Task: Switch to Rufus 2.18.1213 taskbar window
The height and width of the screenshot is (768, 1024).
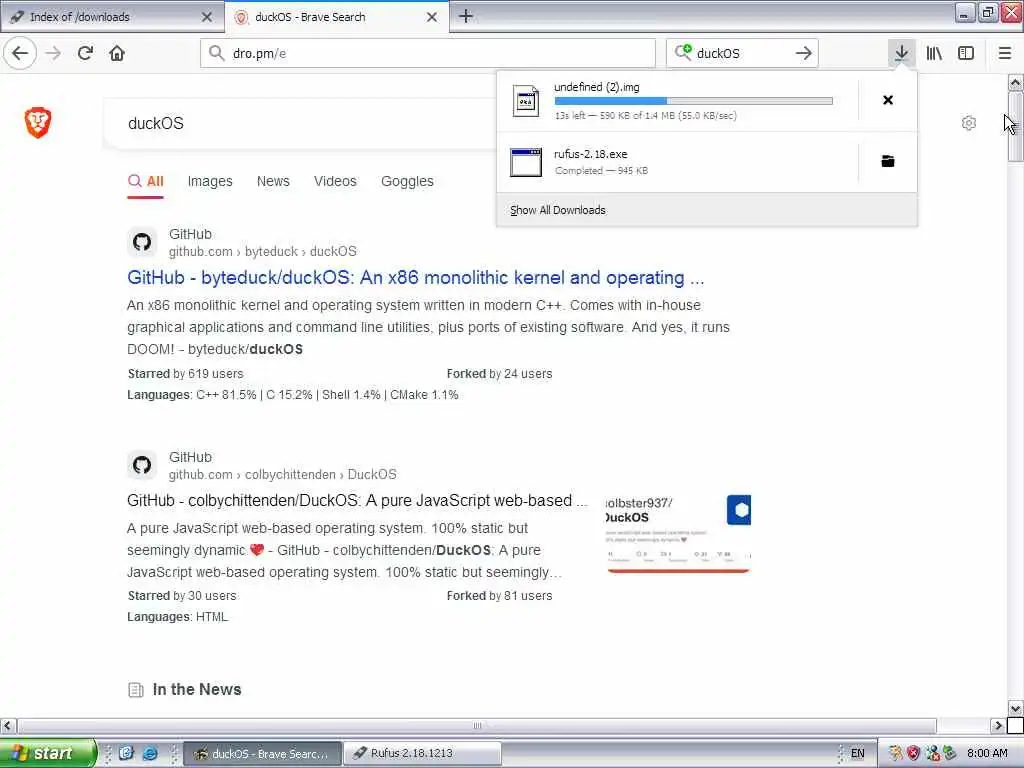Action: point(423,753)
